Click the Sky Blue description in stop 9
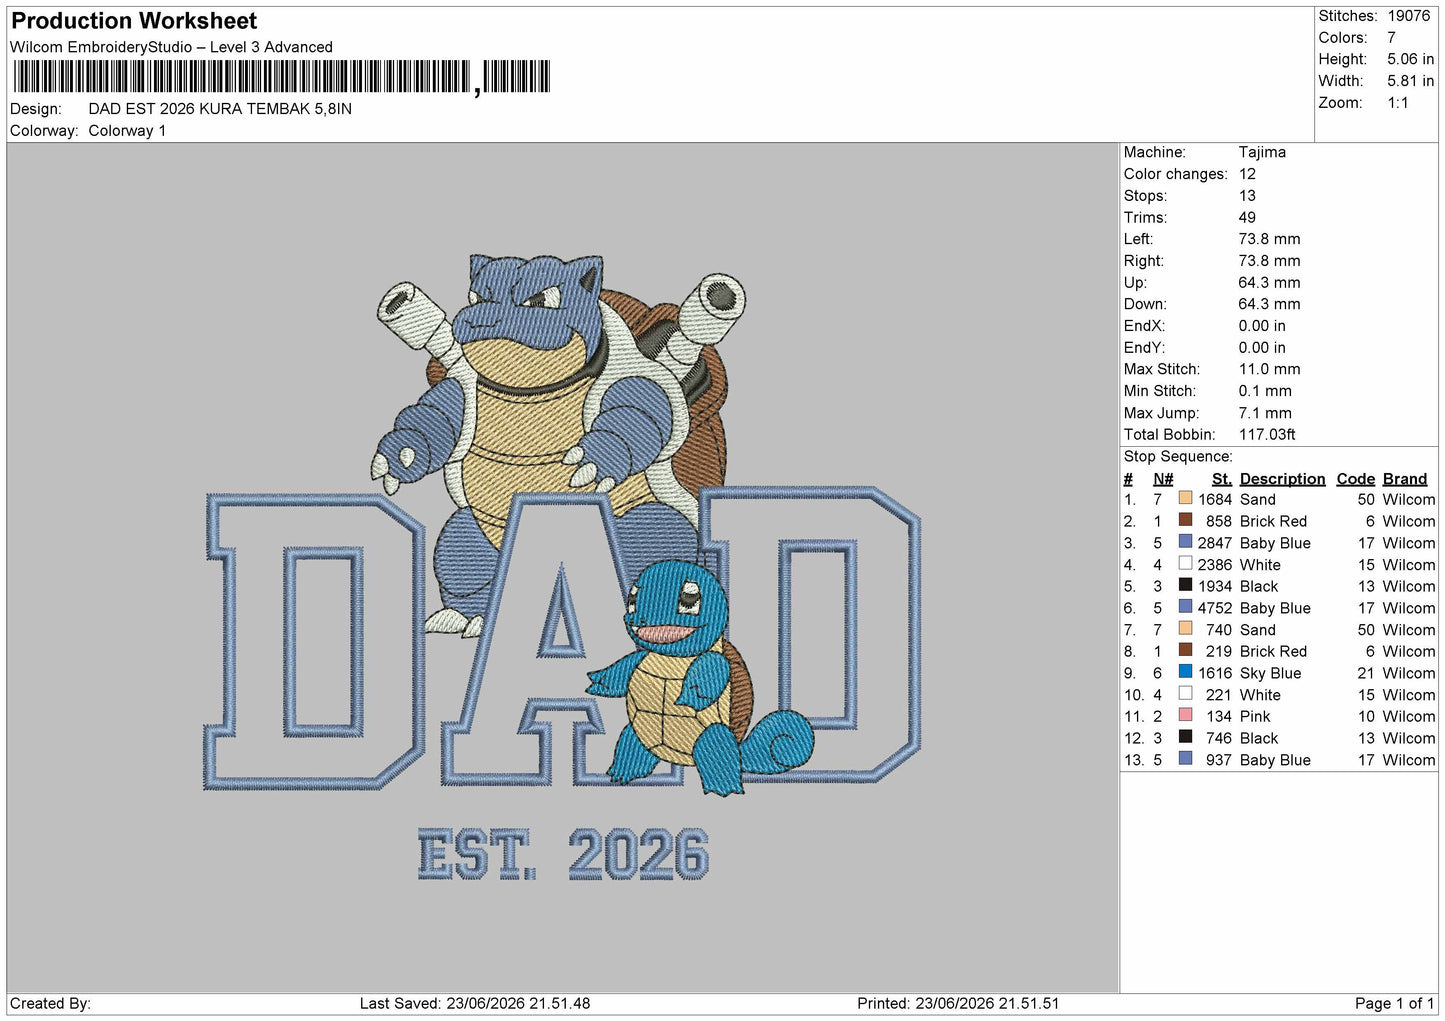The image size is (1445, 1021). pos(1270,673)
